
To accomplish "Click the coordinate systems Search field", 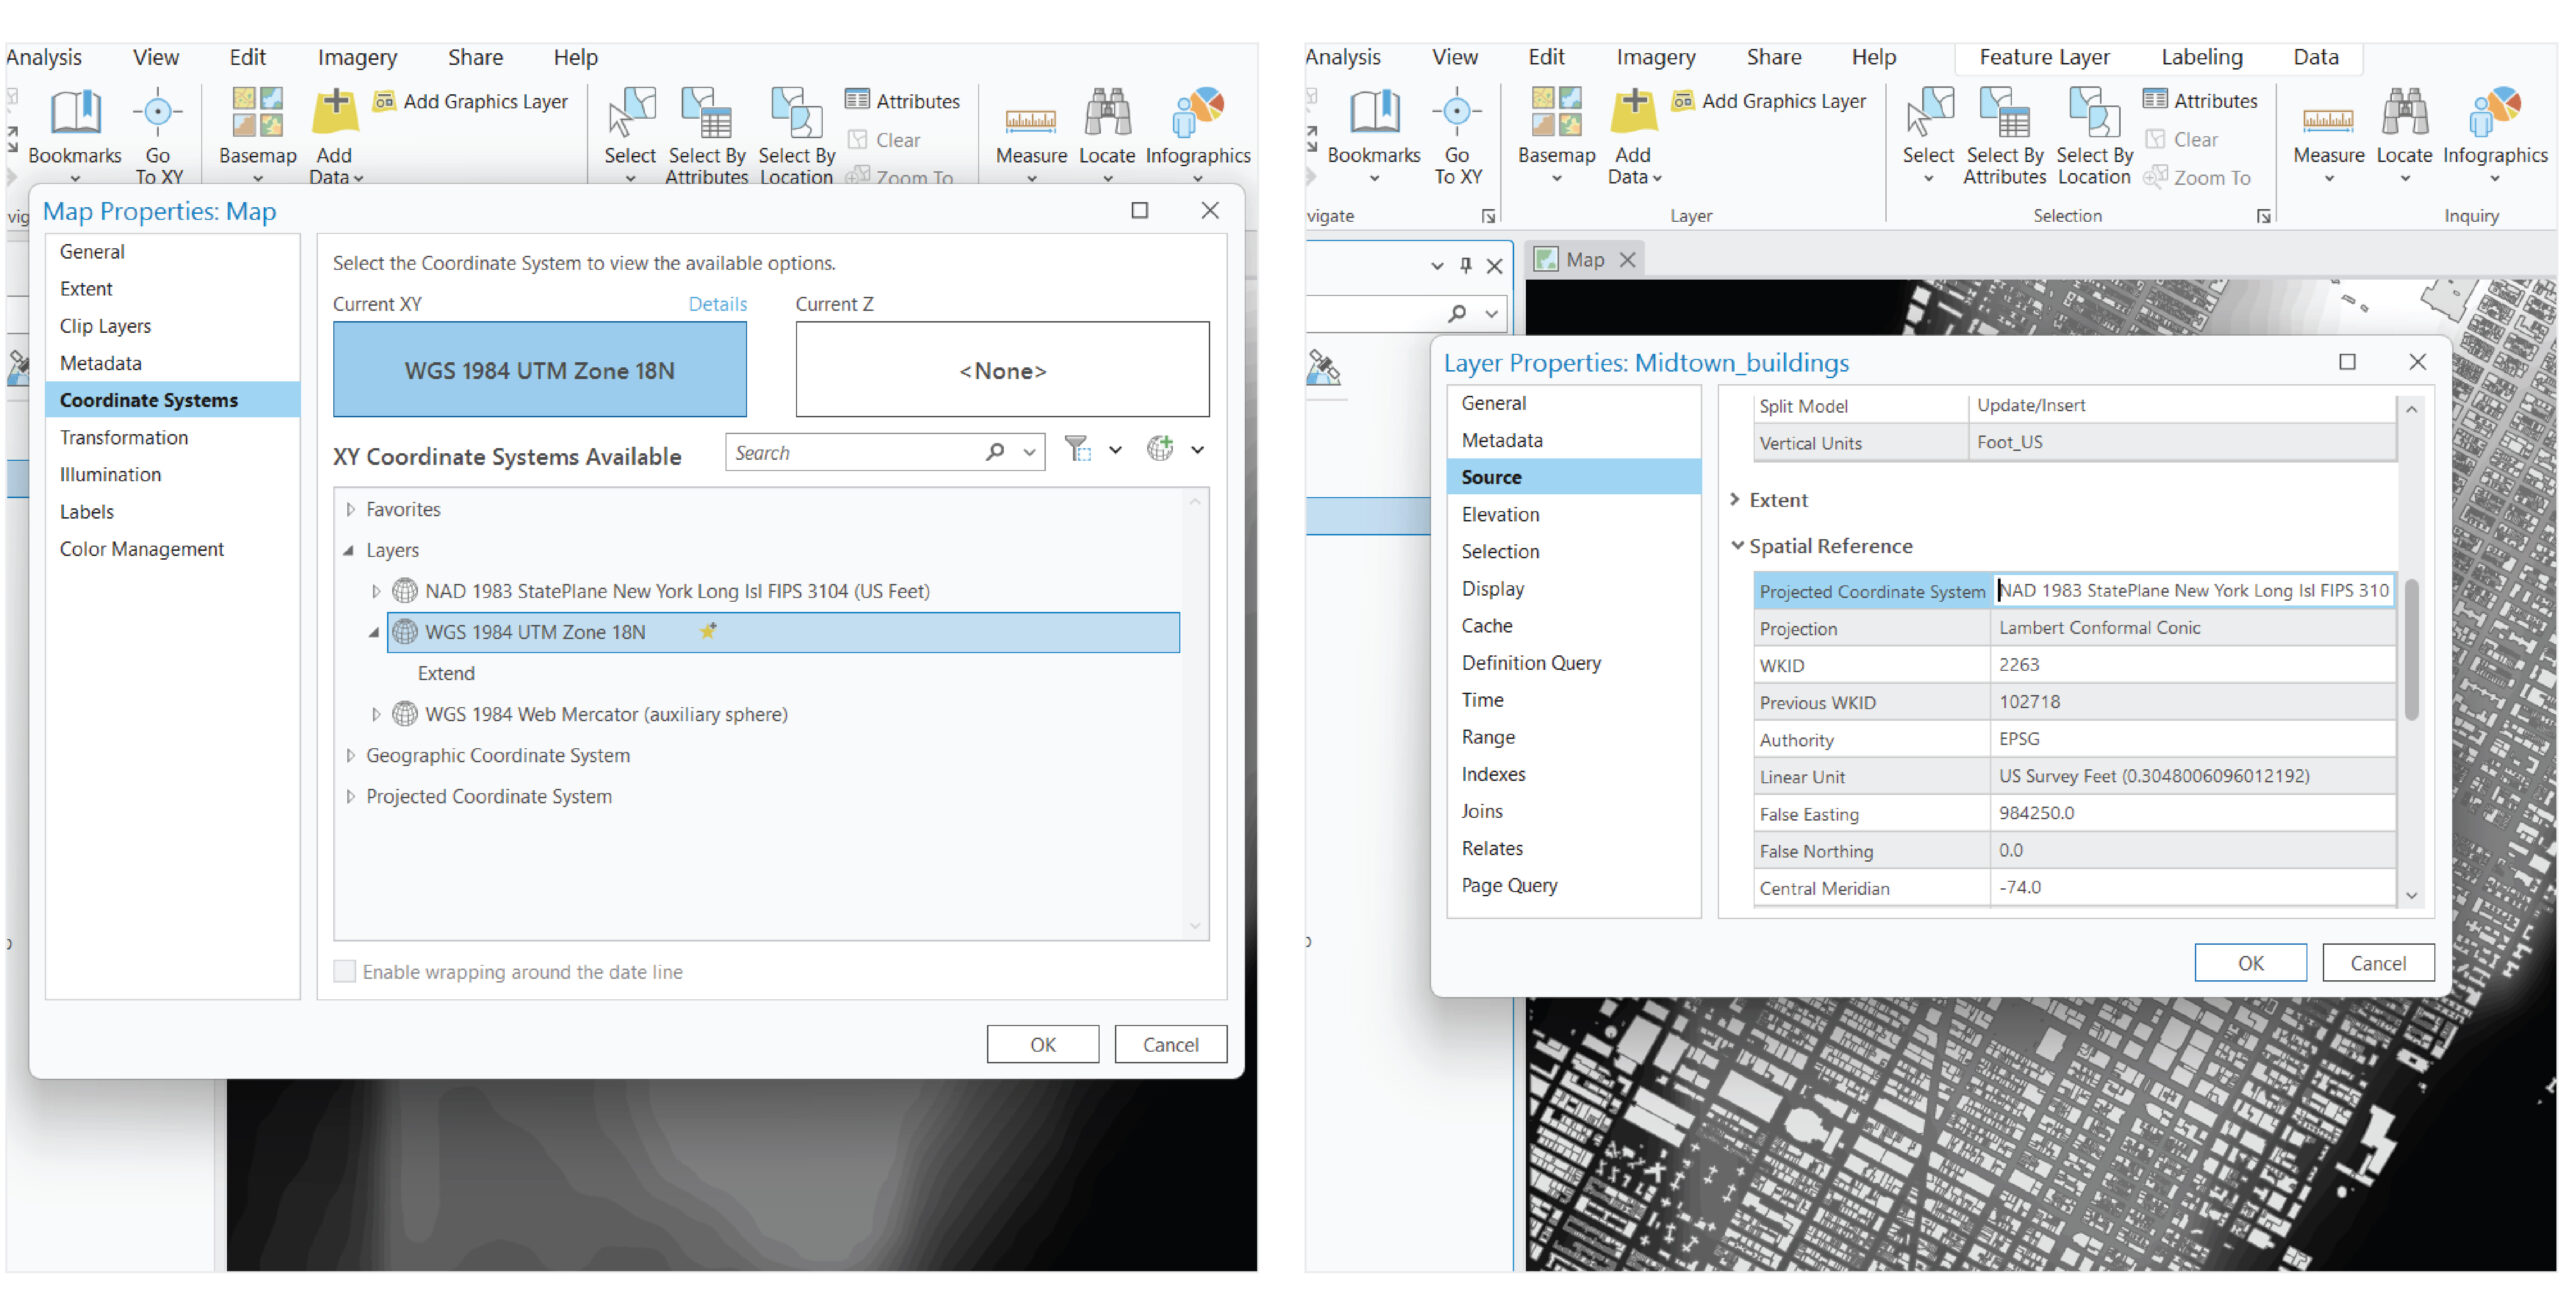I will click(855, 453).
